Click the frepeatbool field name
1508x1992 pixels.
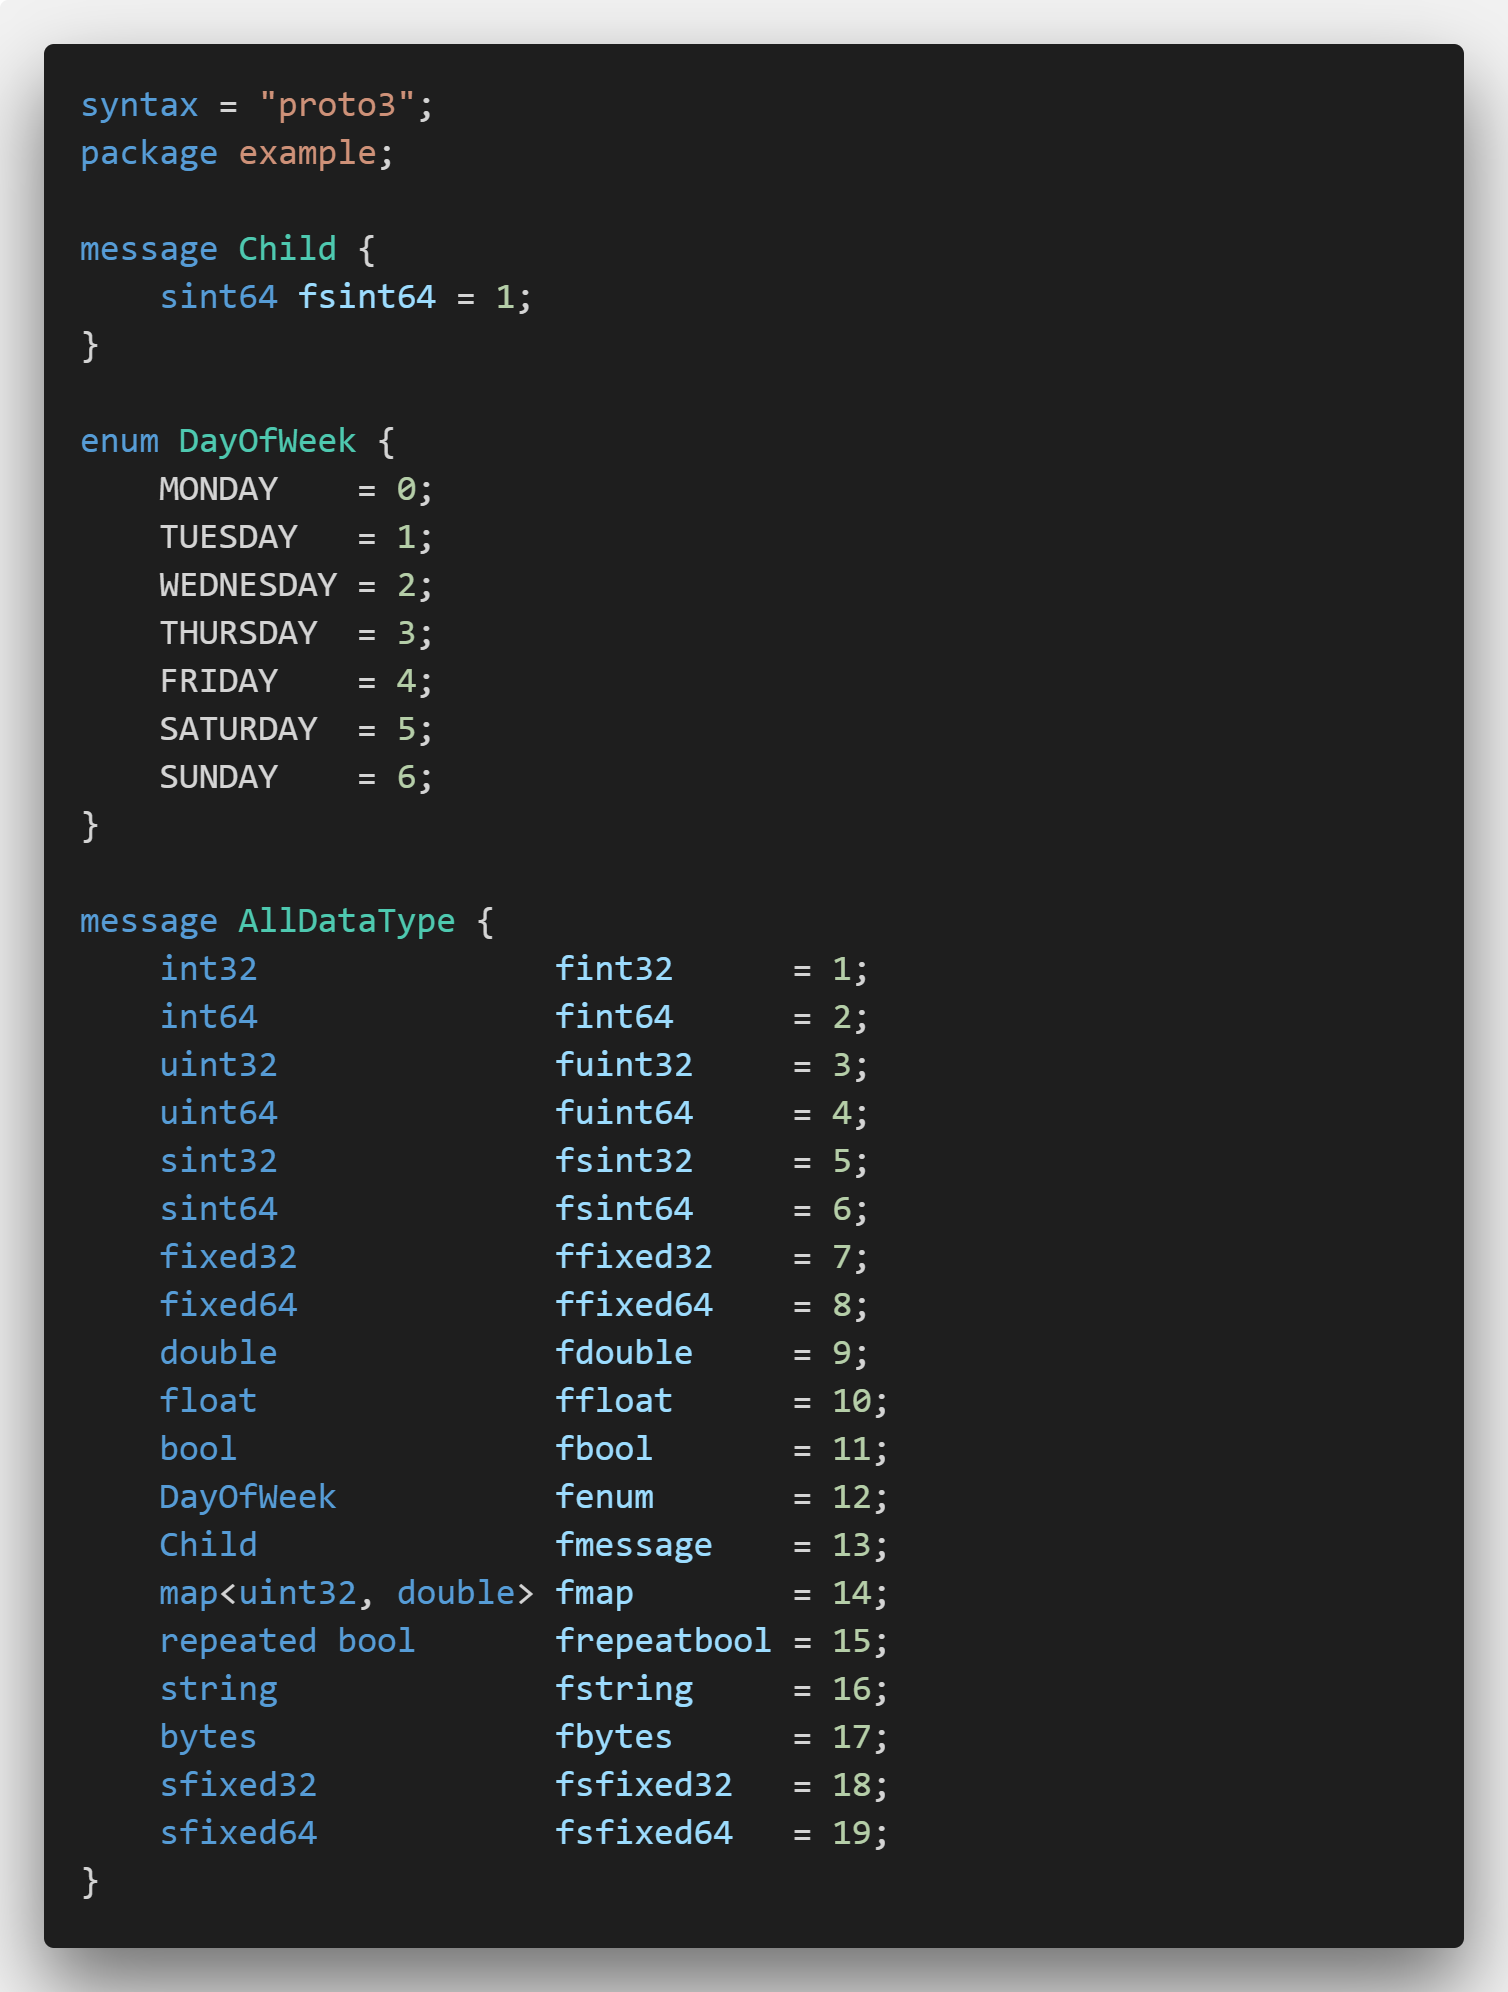pyautogui.click(x=663, y=1641)
